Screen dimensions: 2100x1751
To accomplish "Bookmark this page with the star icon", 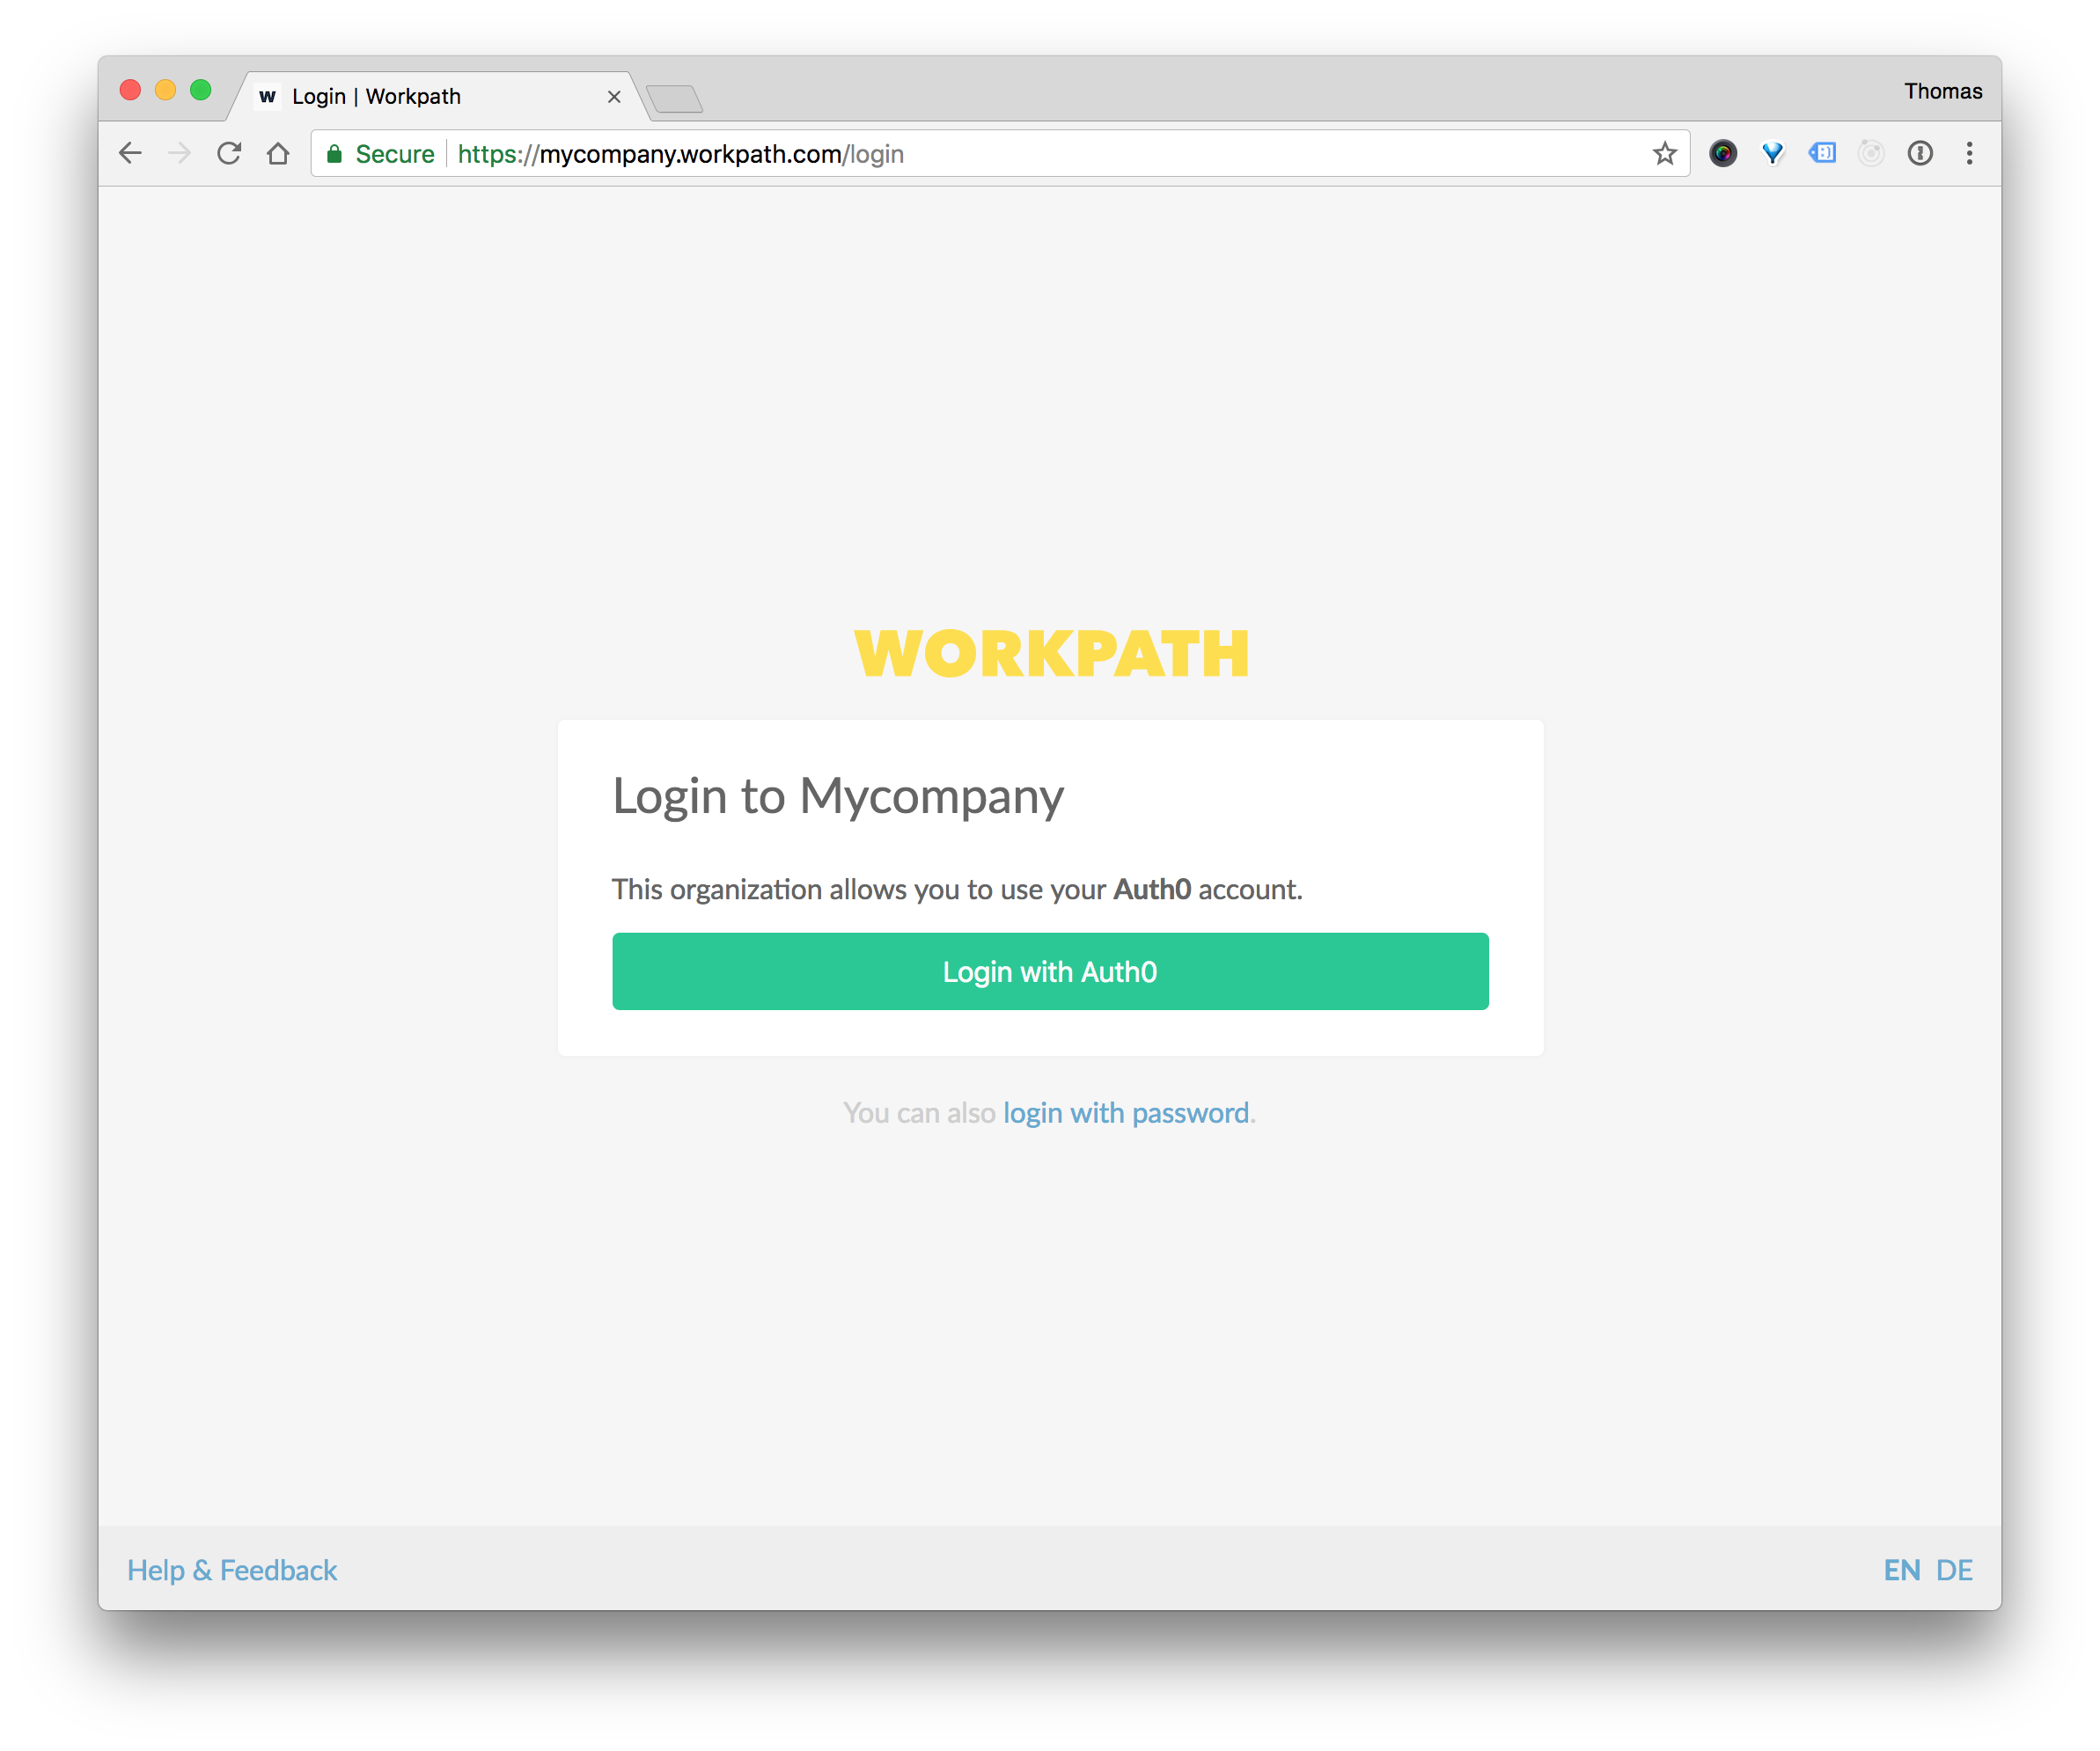I will [1664, 153].
